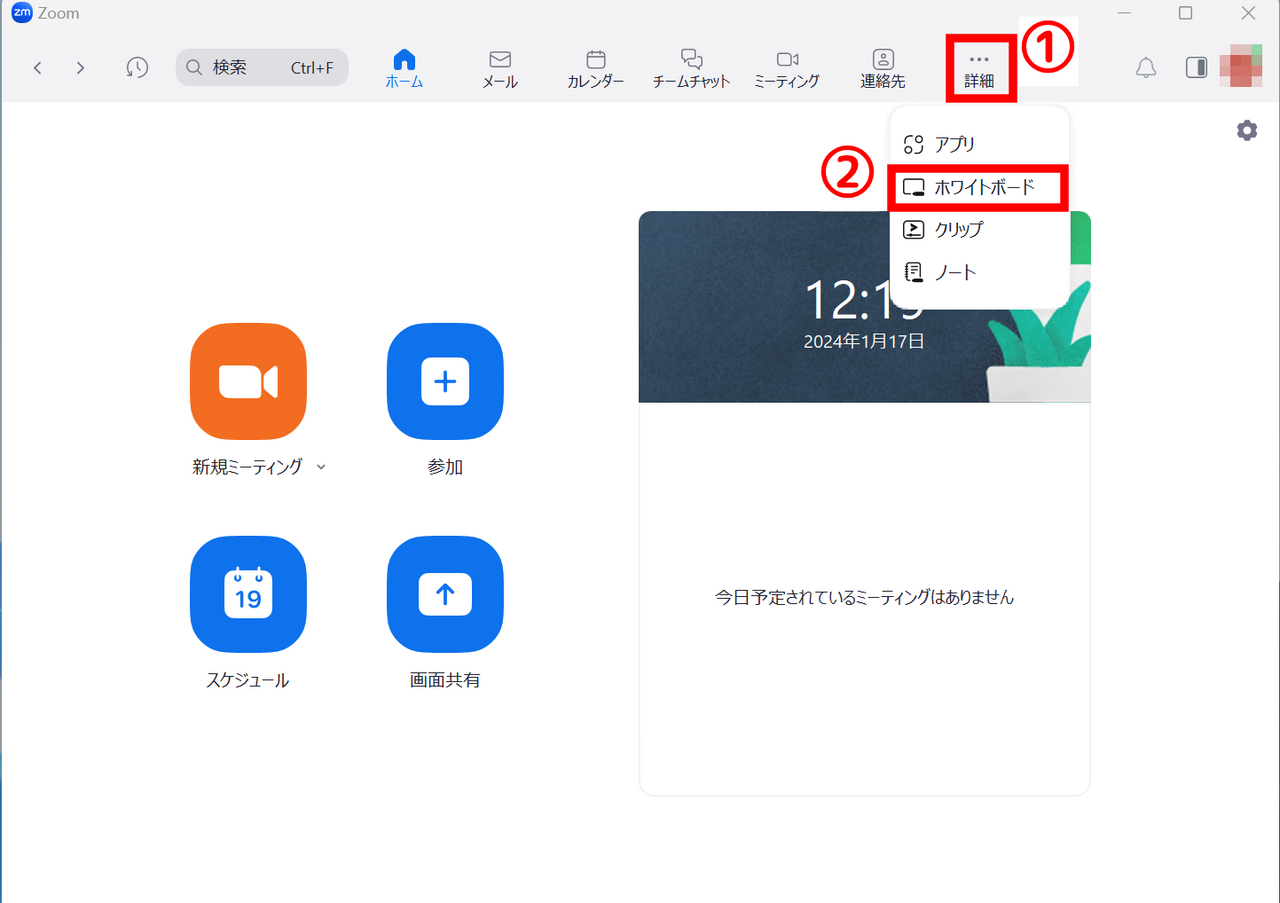Maximize the Zoom window
Image resolution: width=1280 pixels, height=903 pixels.
pyautogui.click(x=1185, y=13)
